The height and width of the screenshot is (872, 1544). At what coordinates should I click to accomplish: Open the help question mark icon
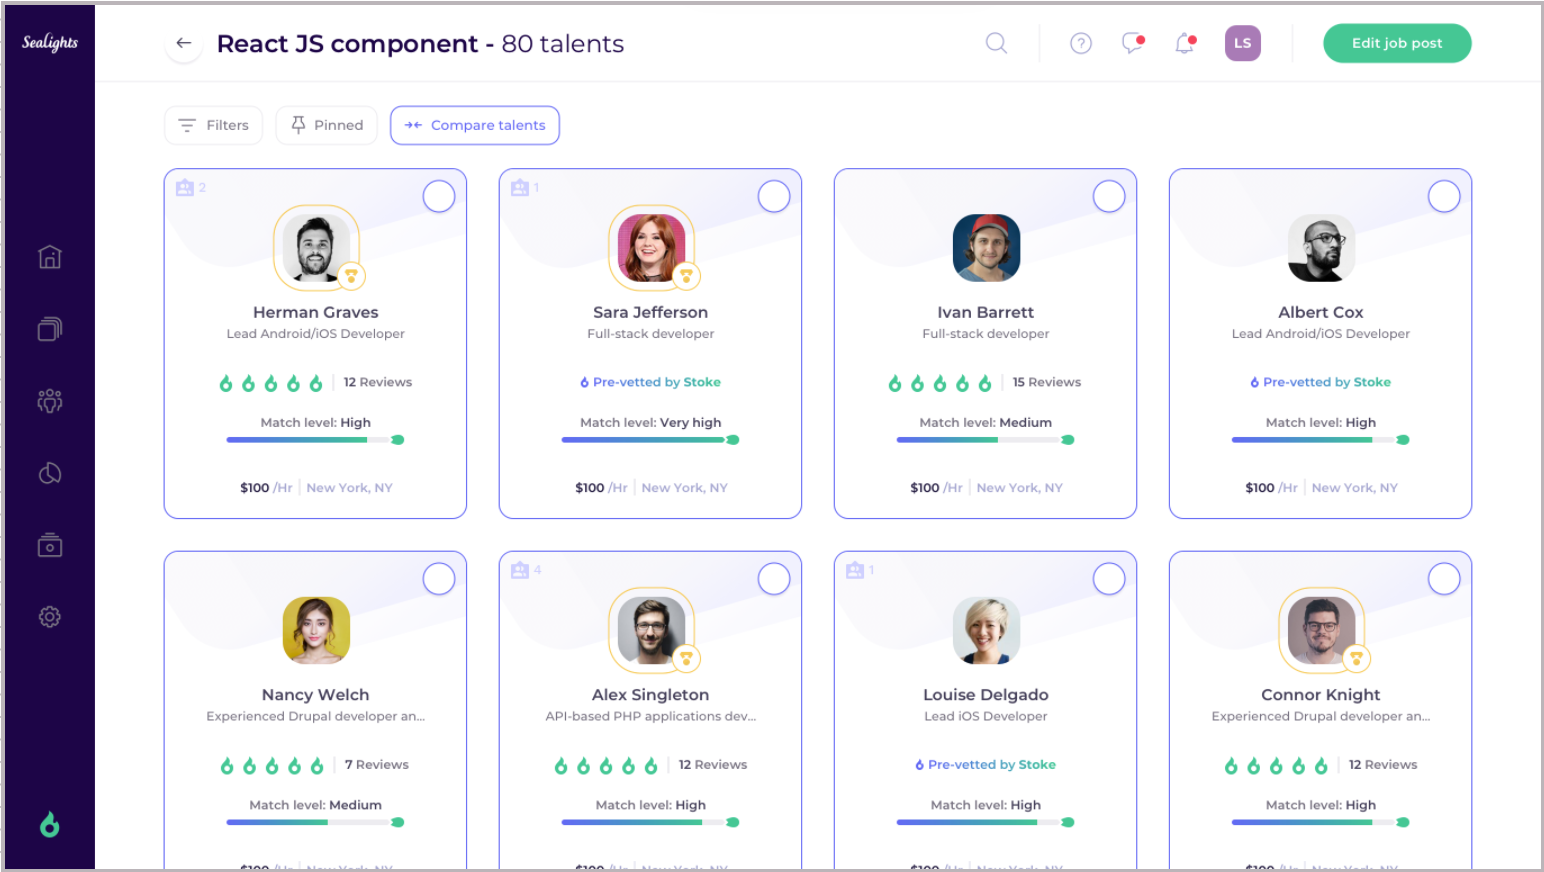(1081, 43)
